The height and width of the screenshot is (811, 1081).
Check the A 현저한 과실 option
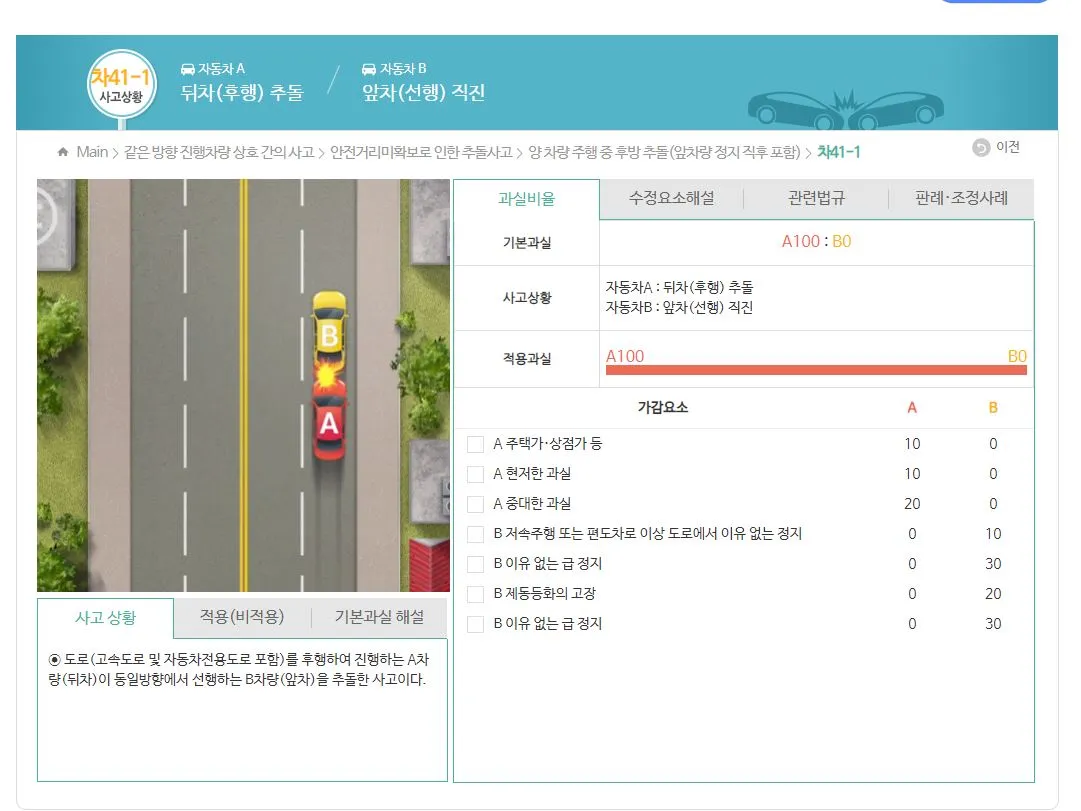tap(475, 473)
